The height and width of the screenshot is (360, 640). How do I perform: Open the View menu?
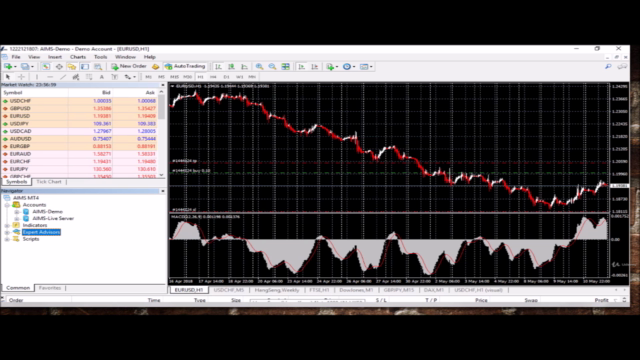[x=34, y=57]
